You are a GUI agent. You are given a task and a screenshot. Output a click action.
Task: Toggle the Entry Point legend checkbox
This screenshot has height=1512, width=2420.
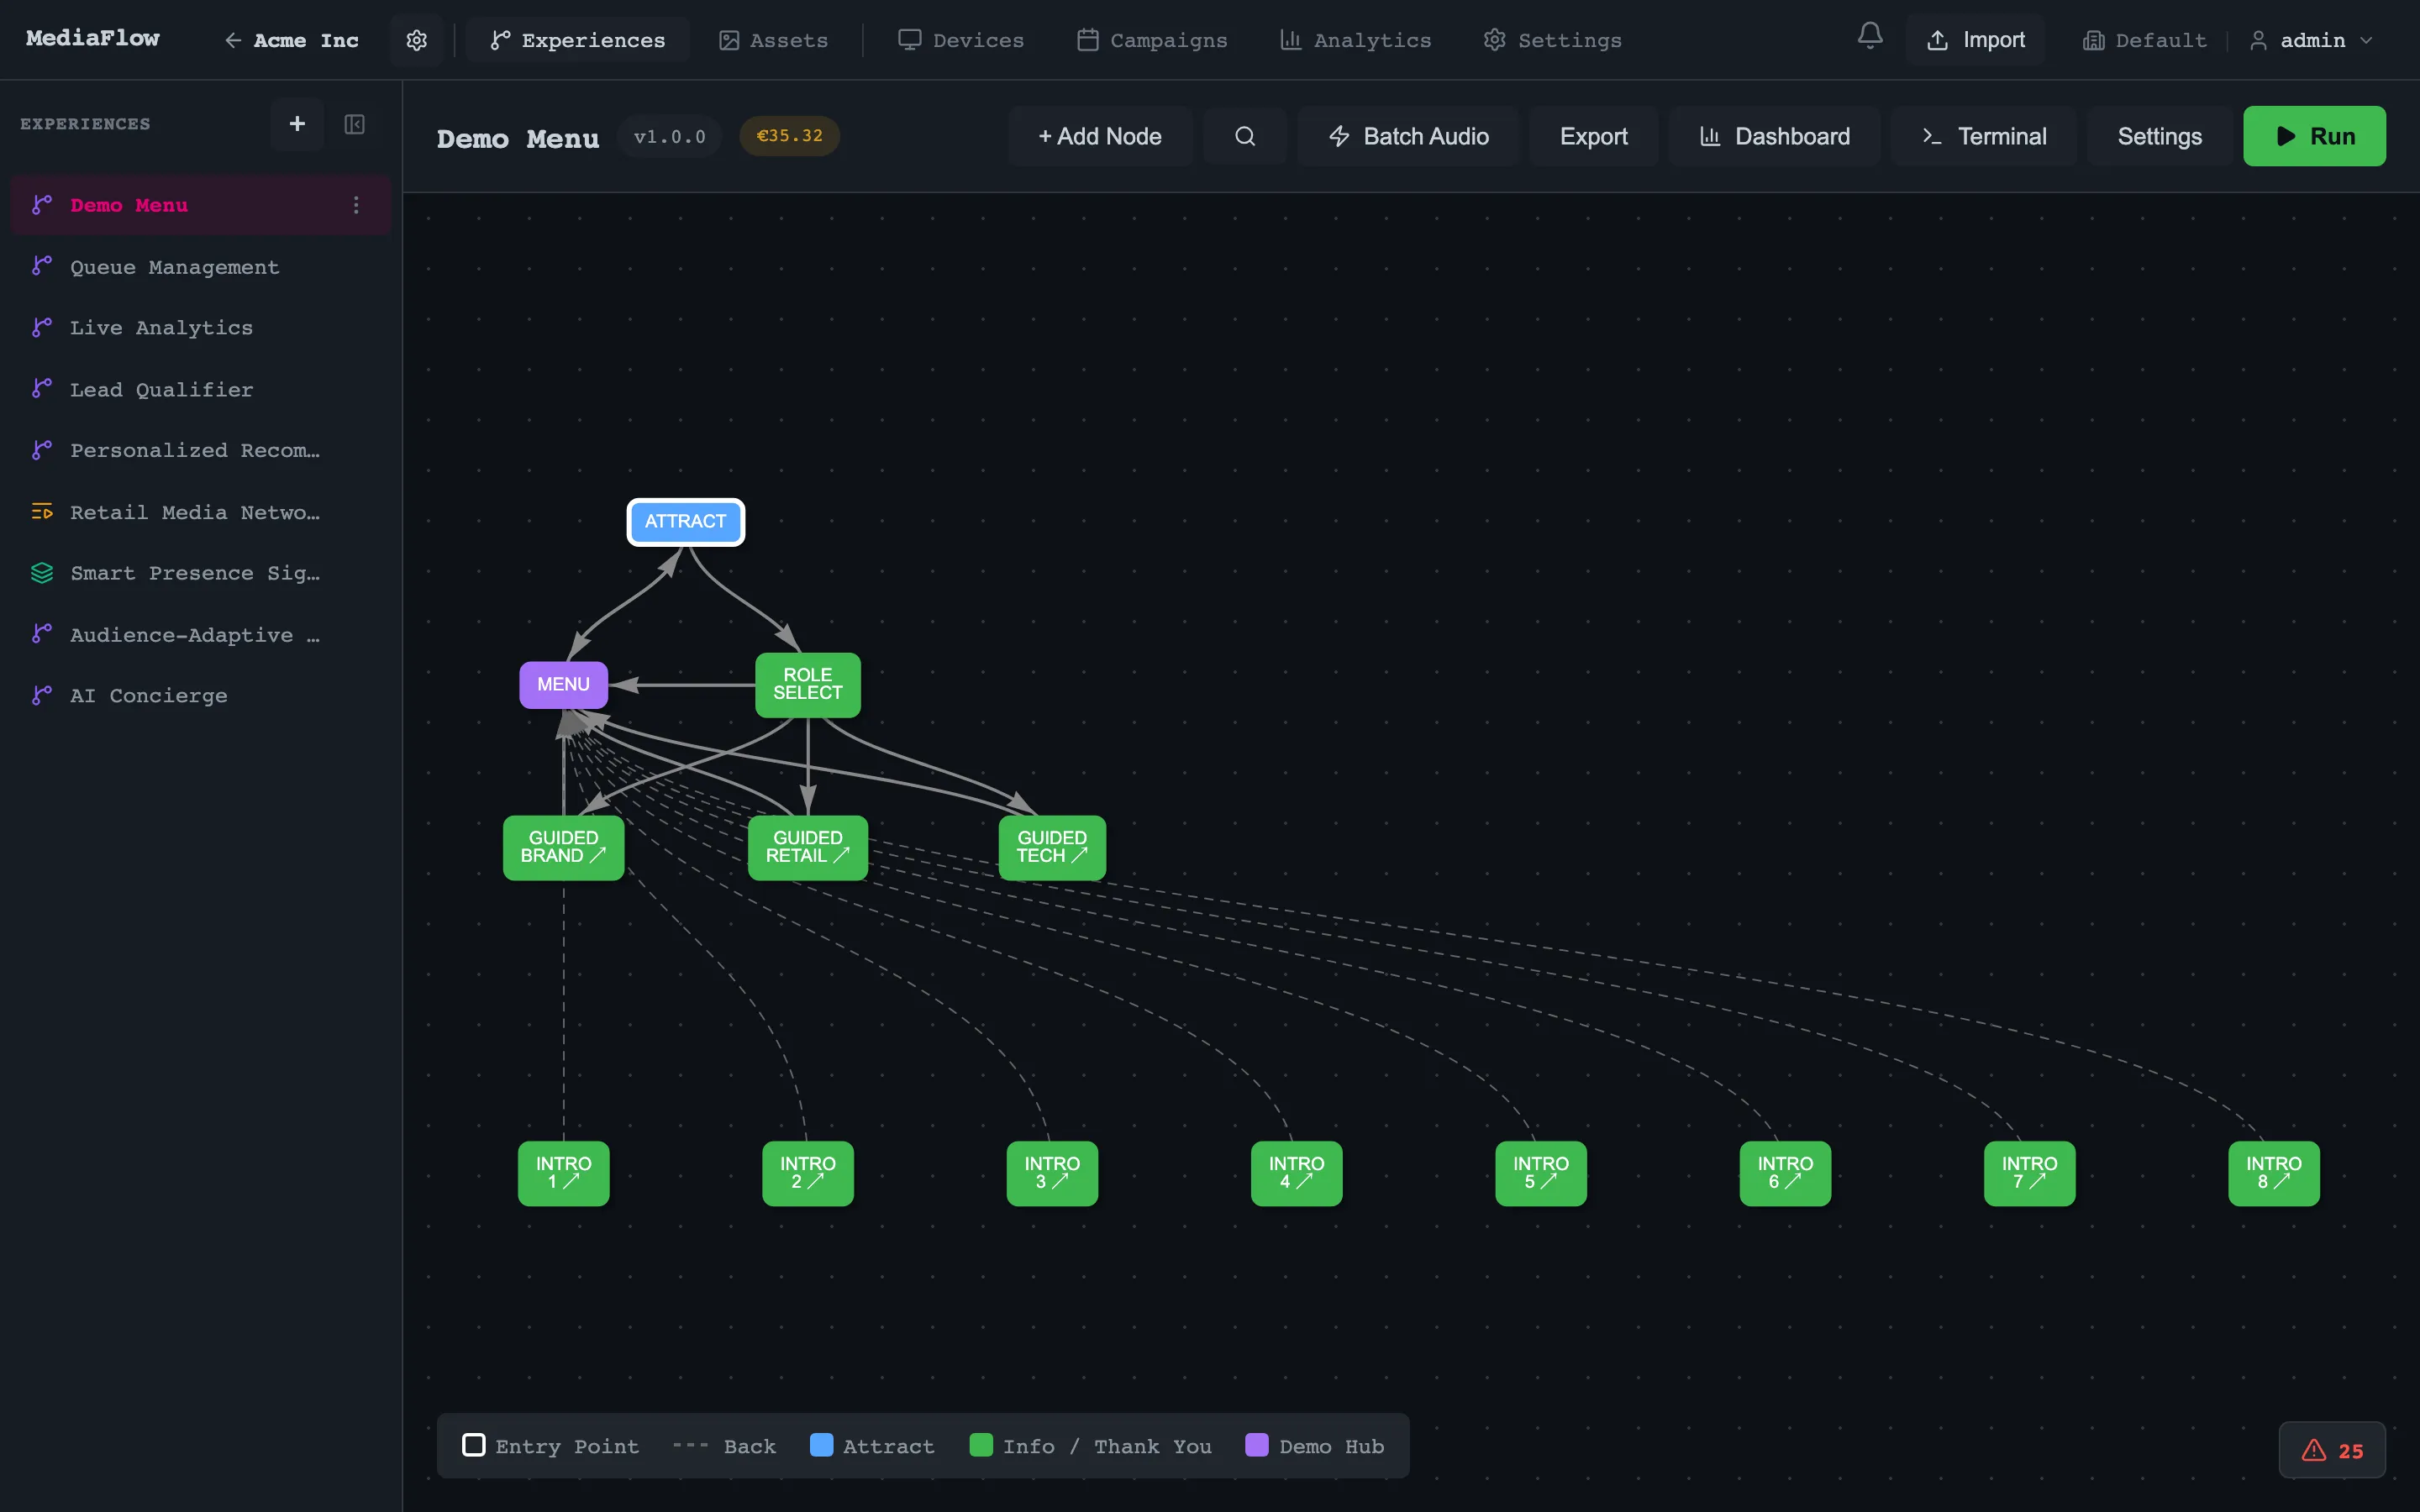473,1445
